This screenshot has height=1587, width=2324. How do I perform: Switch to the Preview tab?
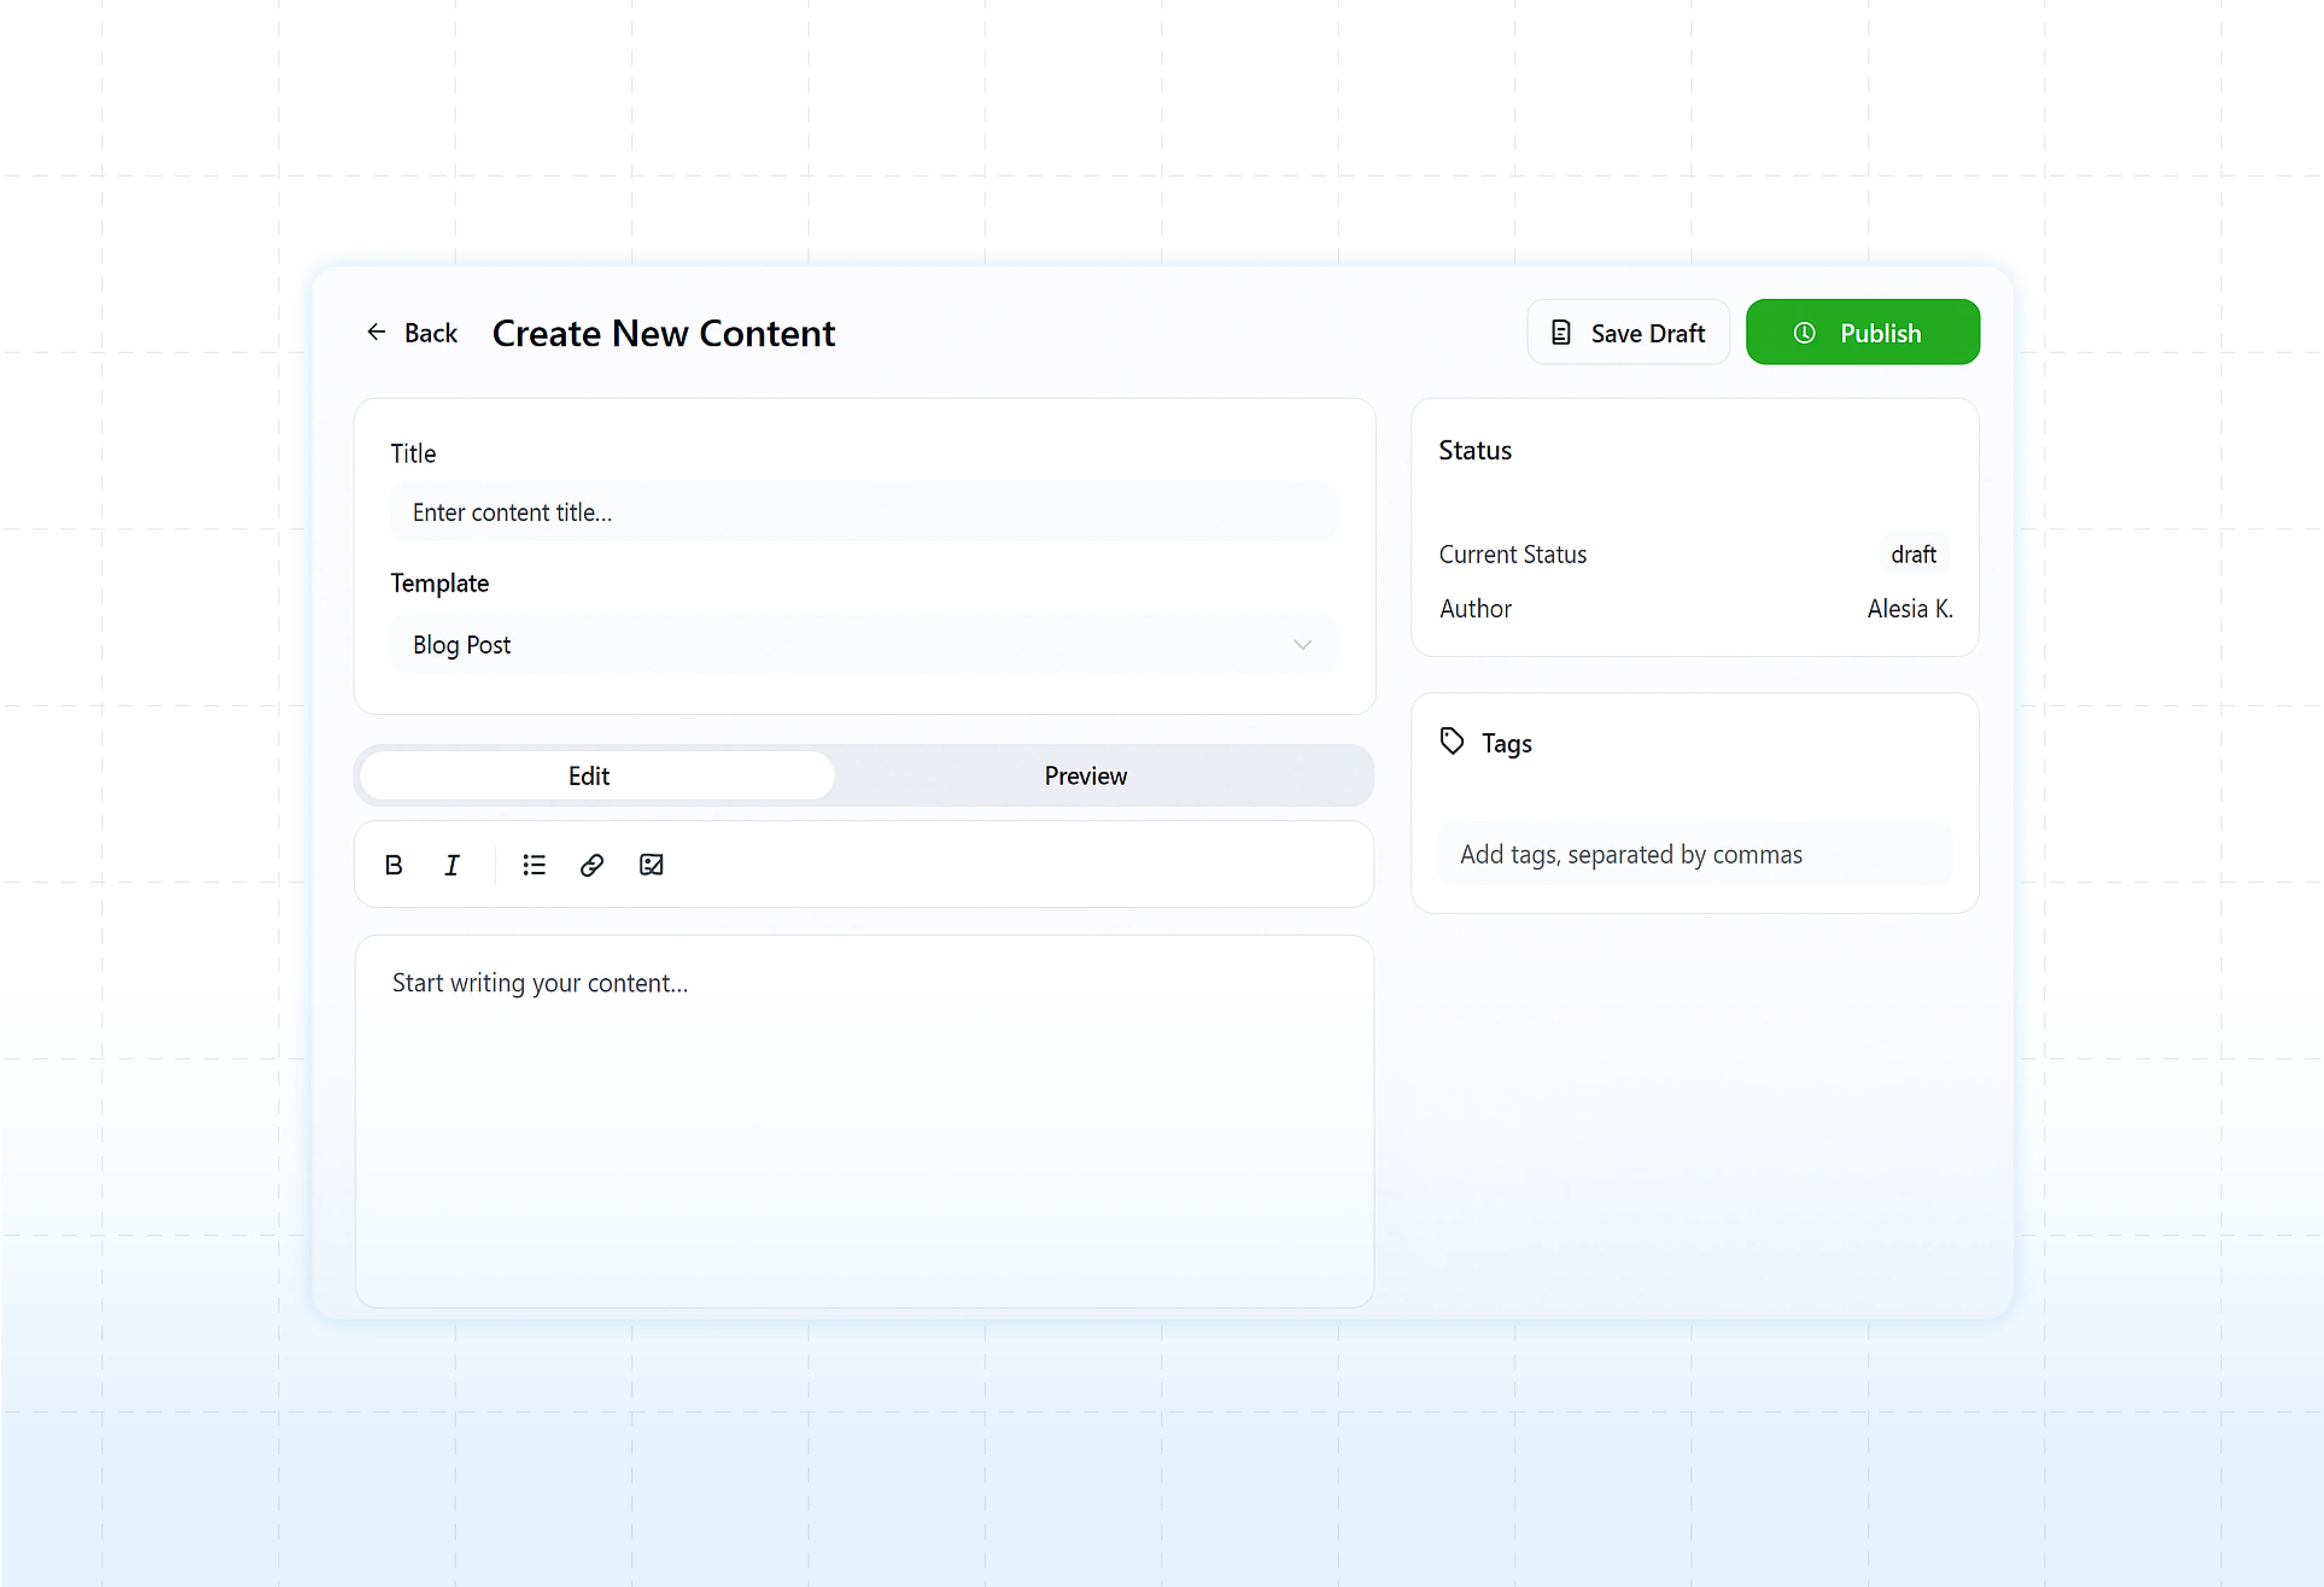tap(1085, 776)
